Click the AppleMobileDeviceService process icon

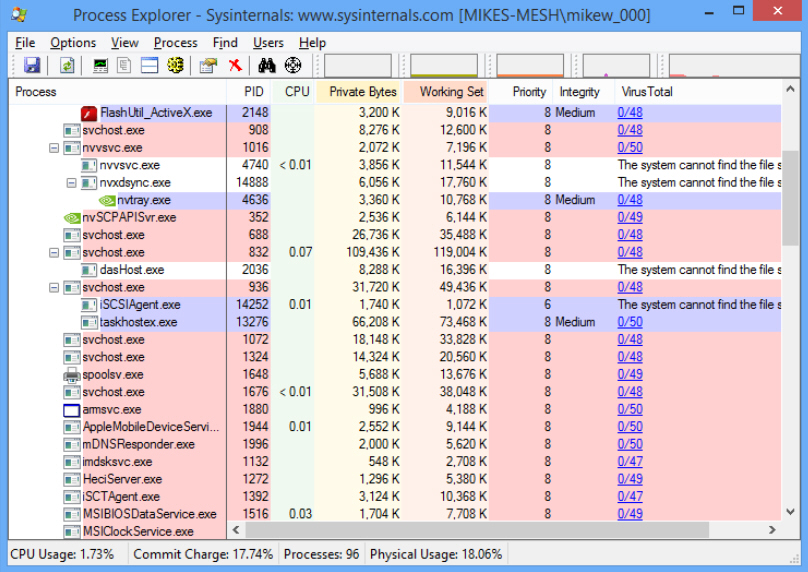(x=72, y=427)
